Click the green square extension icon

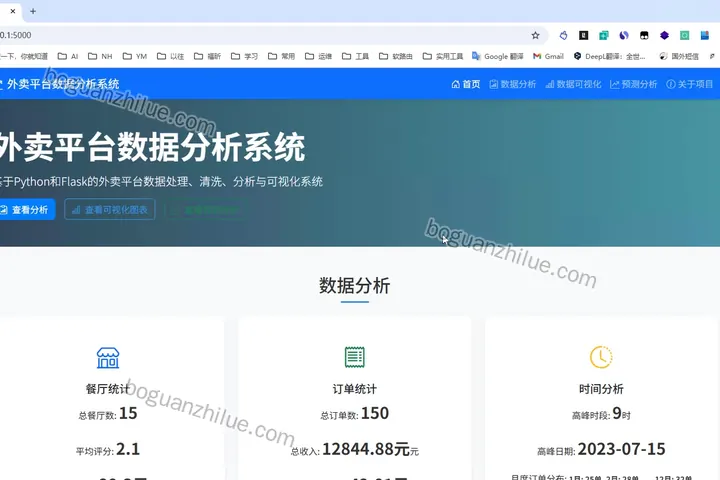point(685,35)
